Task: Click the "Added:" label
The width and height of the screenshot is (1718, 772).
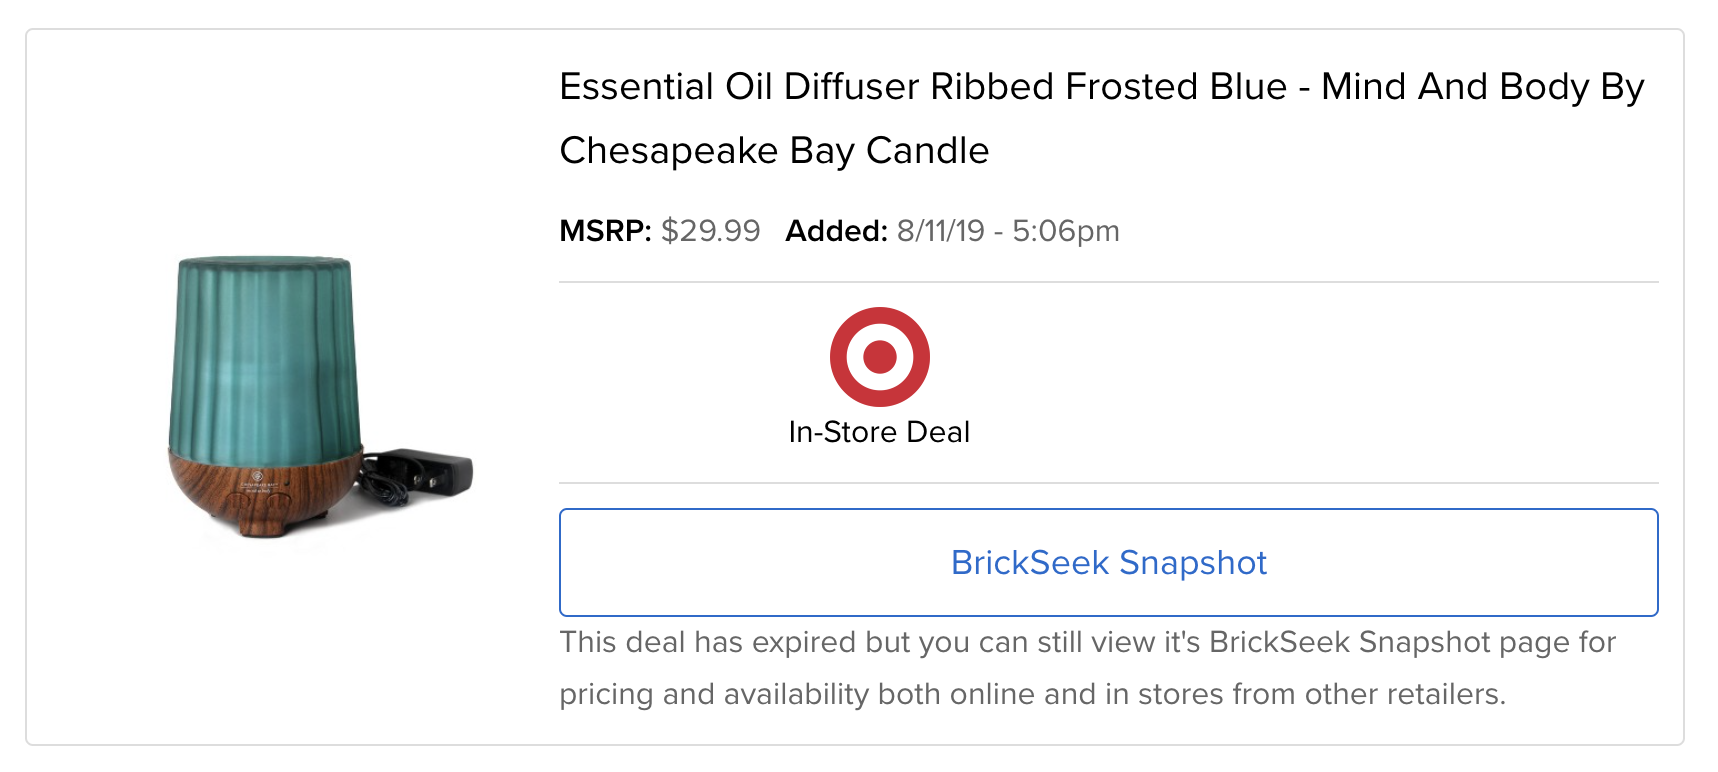Action: pos(836,231)
